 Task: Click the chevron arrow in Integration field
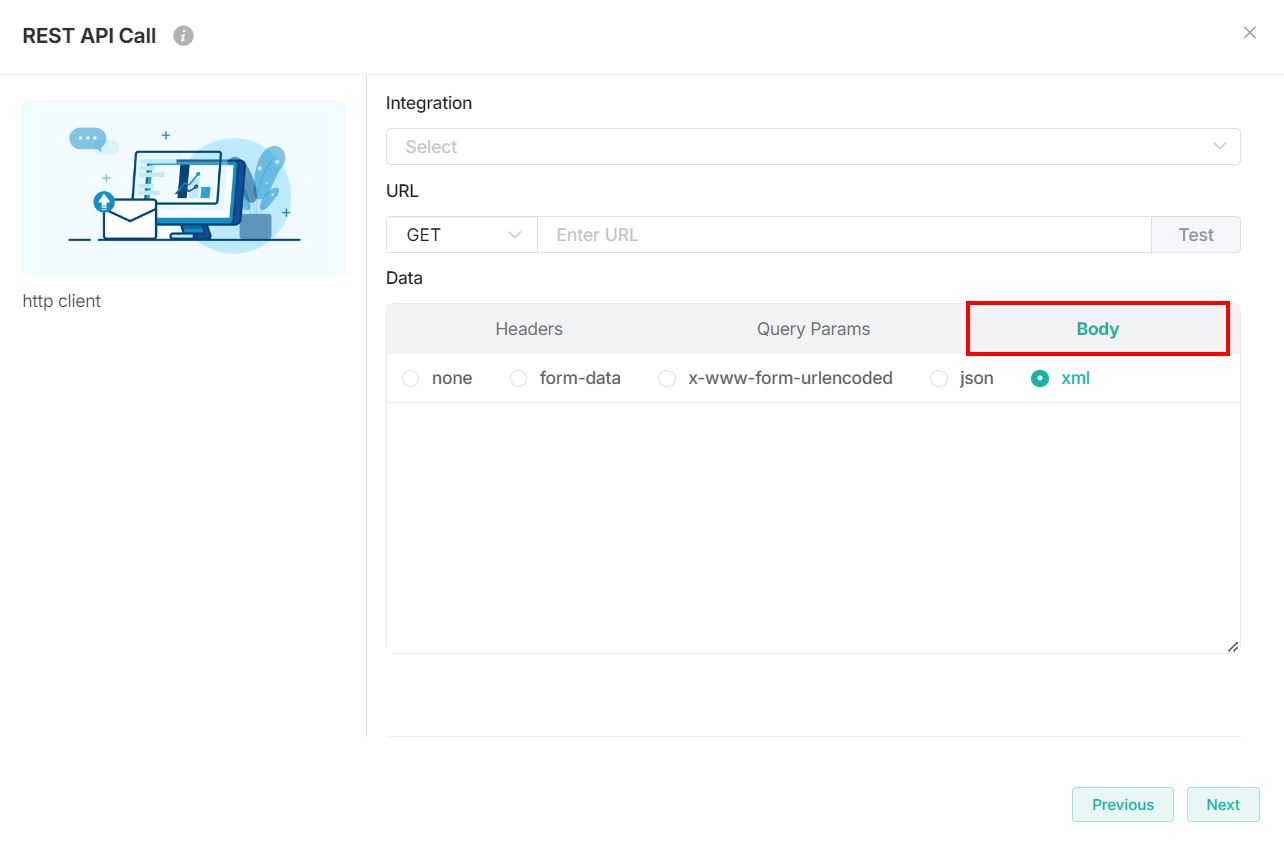1219,147
